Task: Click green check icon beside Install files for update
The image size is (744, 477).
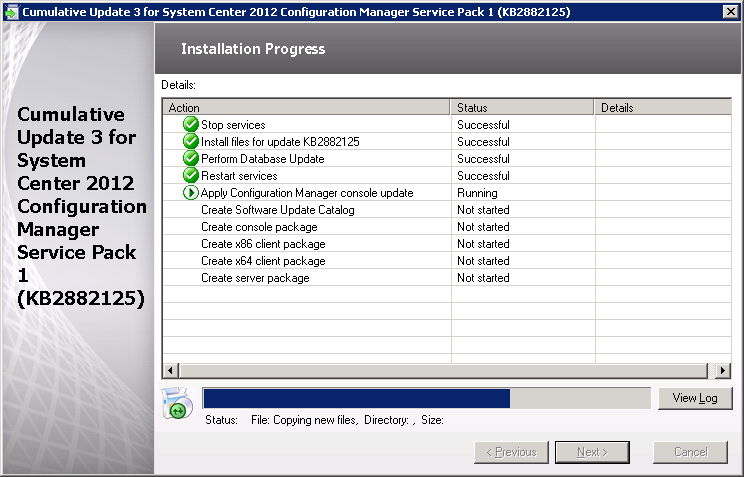Action: pos(190,141)
